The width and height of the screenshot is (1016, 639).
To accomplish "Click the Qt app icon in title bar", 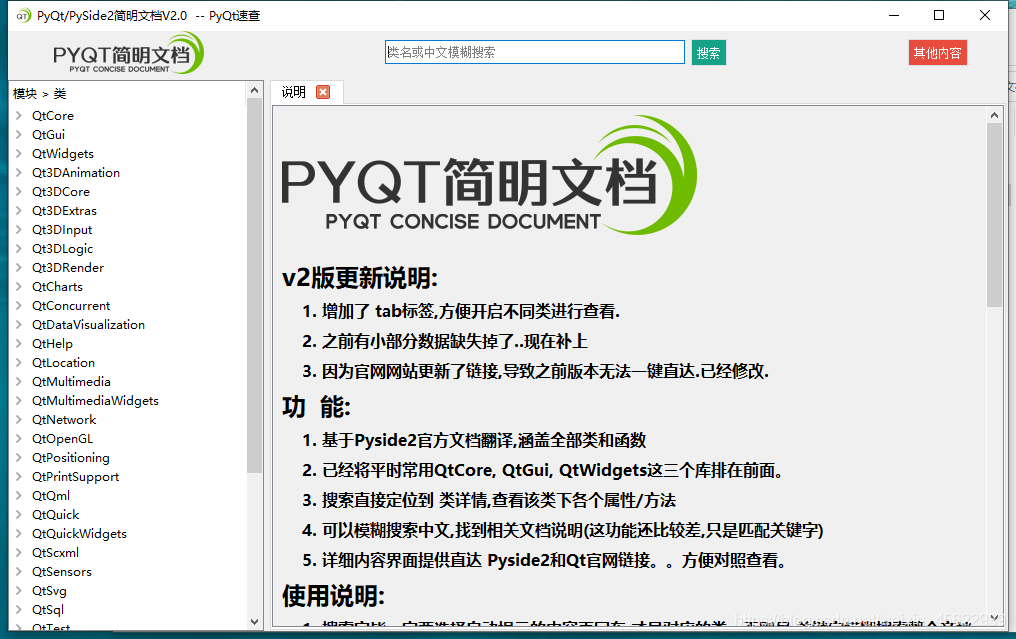I will tap(23, 16).
